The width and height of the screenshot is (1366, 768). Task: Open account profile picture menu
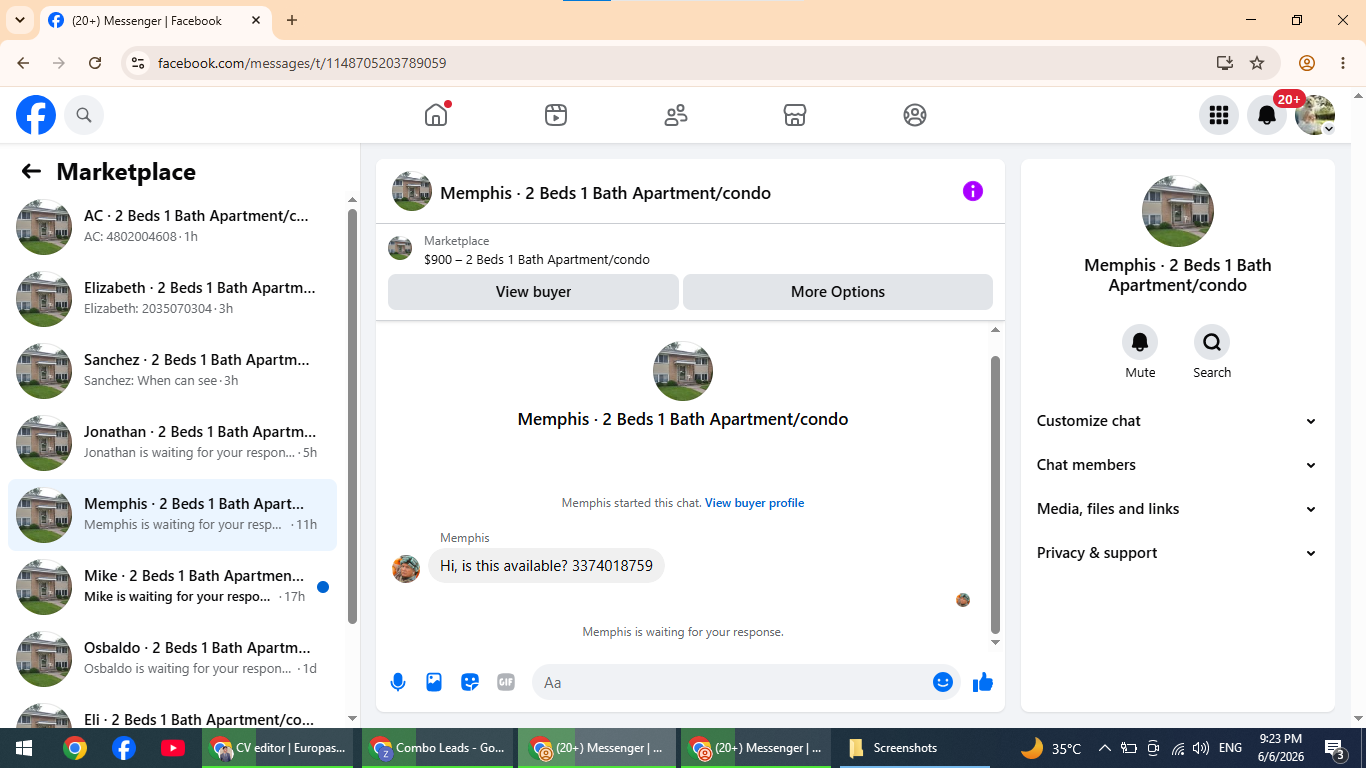coord(1315,115)
